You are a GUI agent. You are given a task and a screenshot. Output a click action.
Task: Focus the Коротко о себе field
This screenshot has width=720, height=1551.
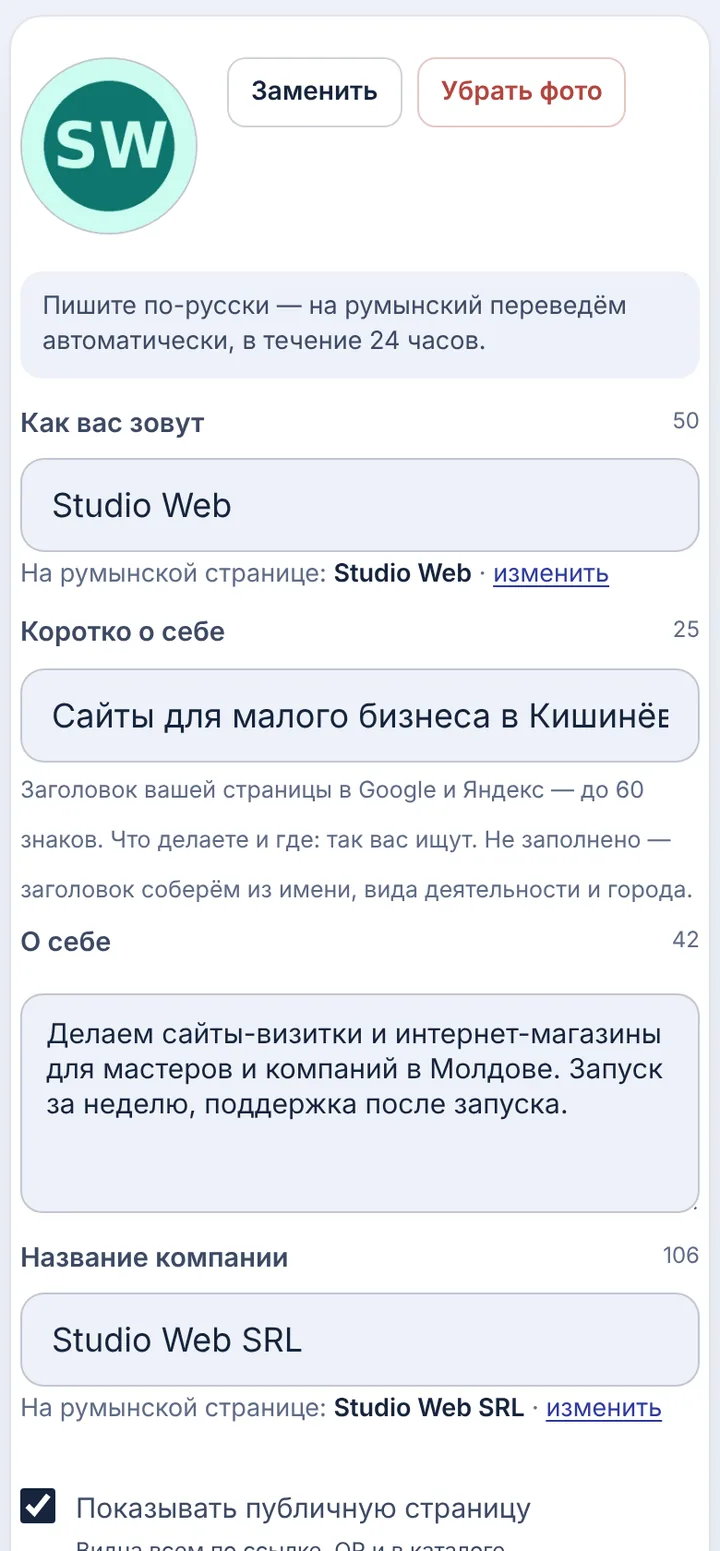tap(360, 716)
